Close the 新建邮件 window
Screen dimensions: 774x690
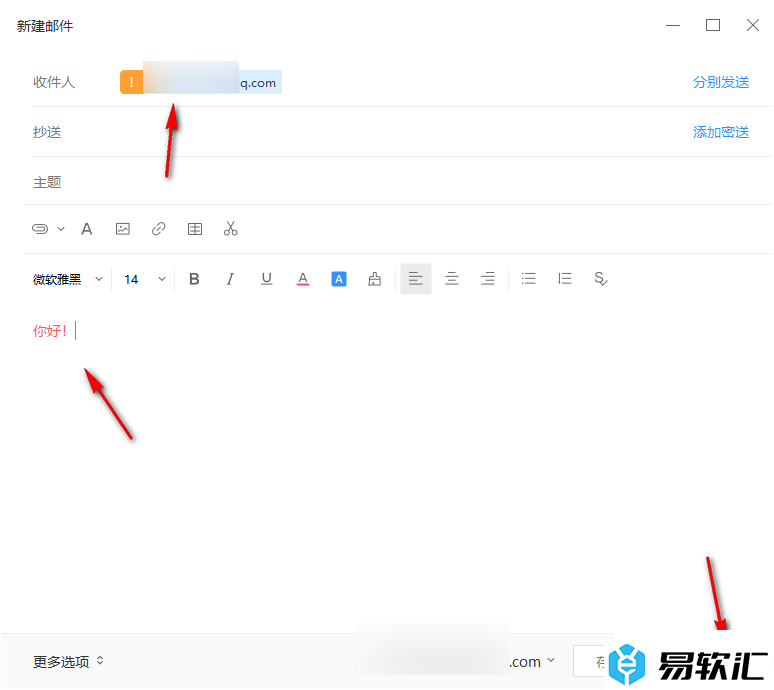click(x=753, y=25)
